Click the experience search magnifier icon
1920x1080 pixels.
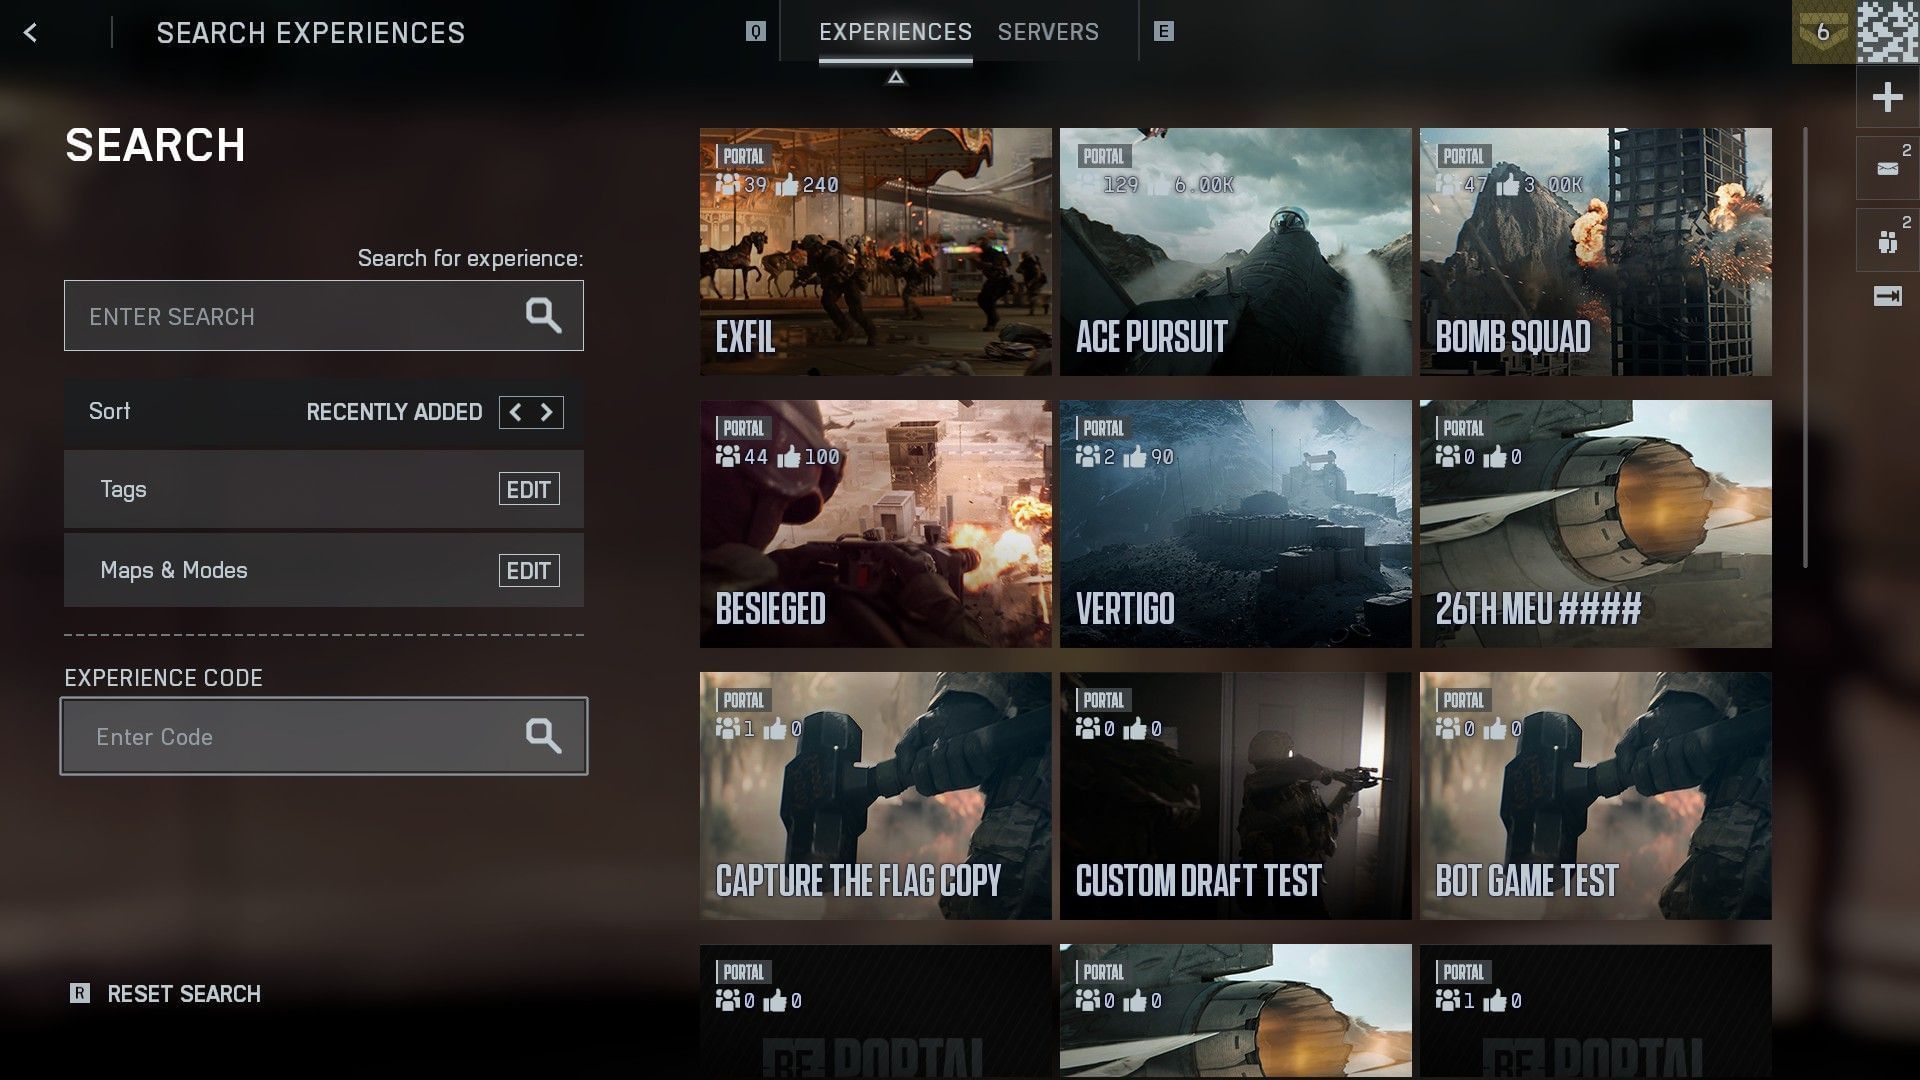(x=543, y=316)
